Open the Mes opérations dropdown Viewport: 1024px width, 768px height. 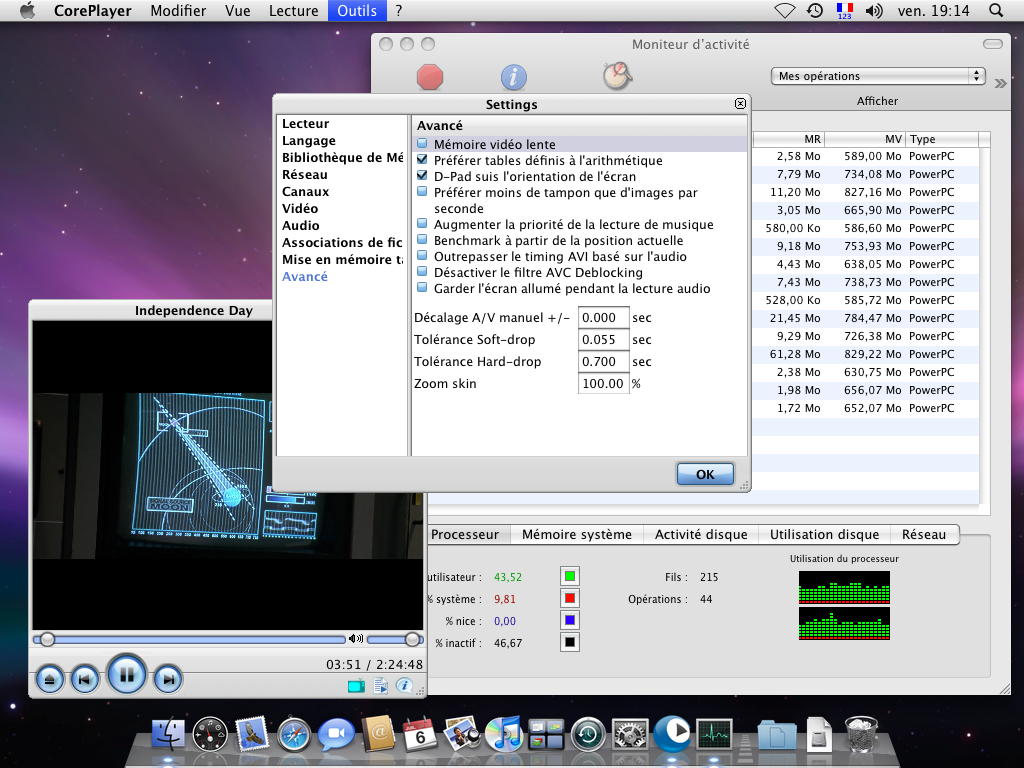[x=878, y=76]
